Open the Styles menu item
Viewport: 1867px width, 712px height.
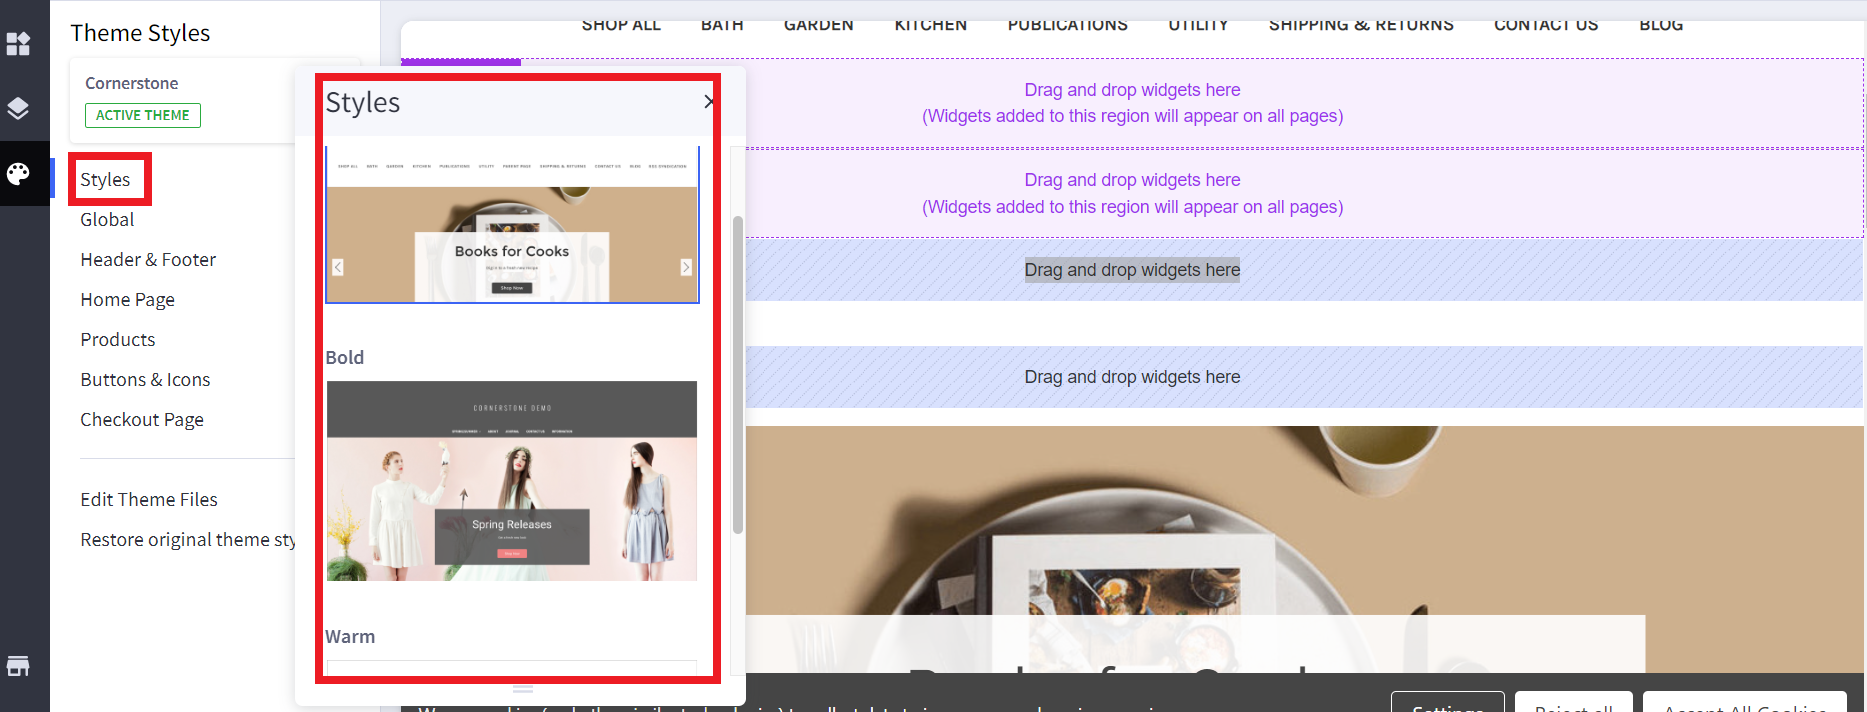click(105, 180)
